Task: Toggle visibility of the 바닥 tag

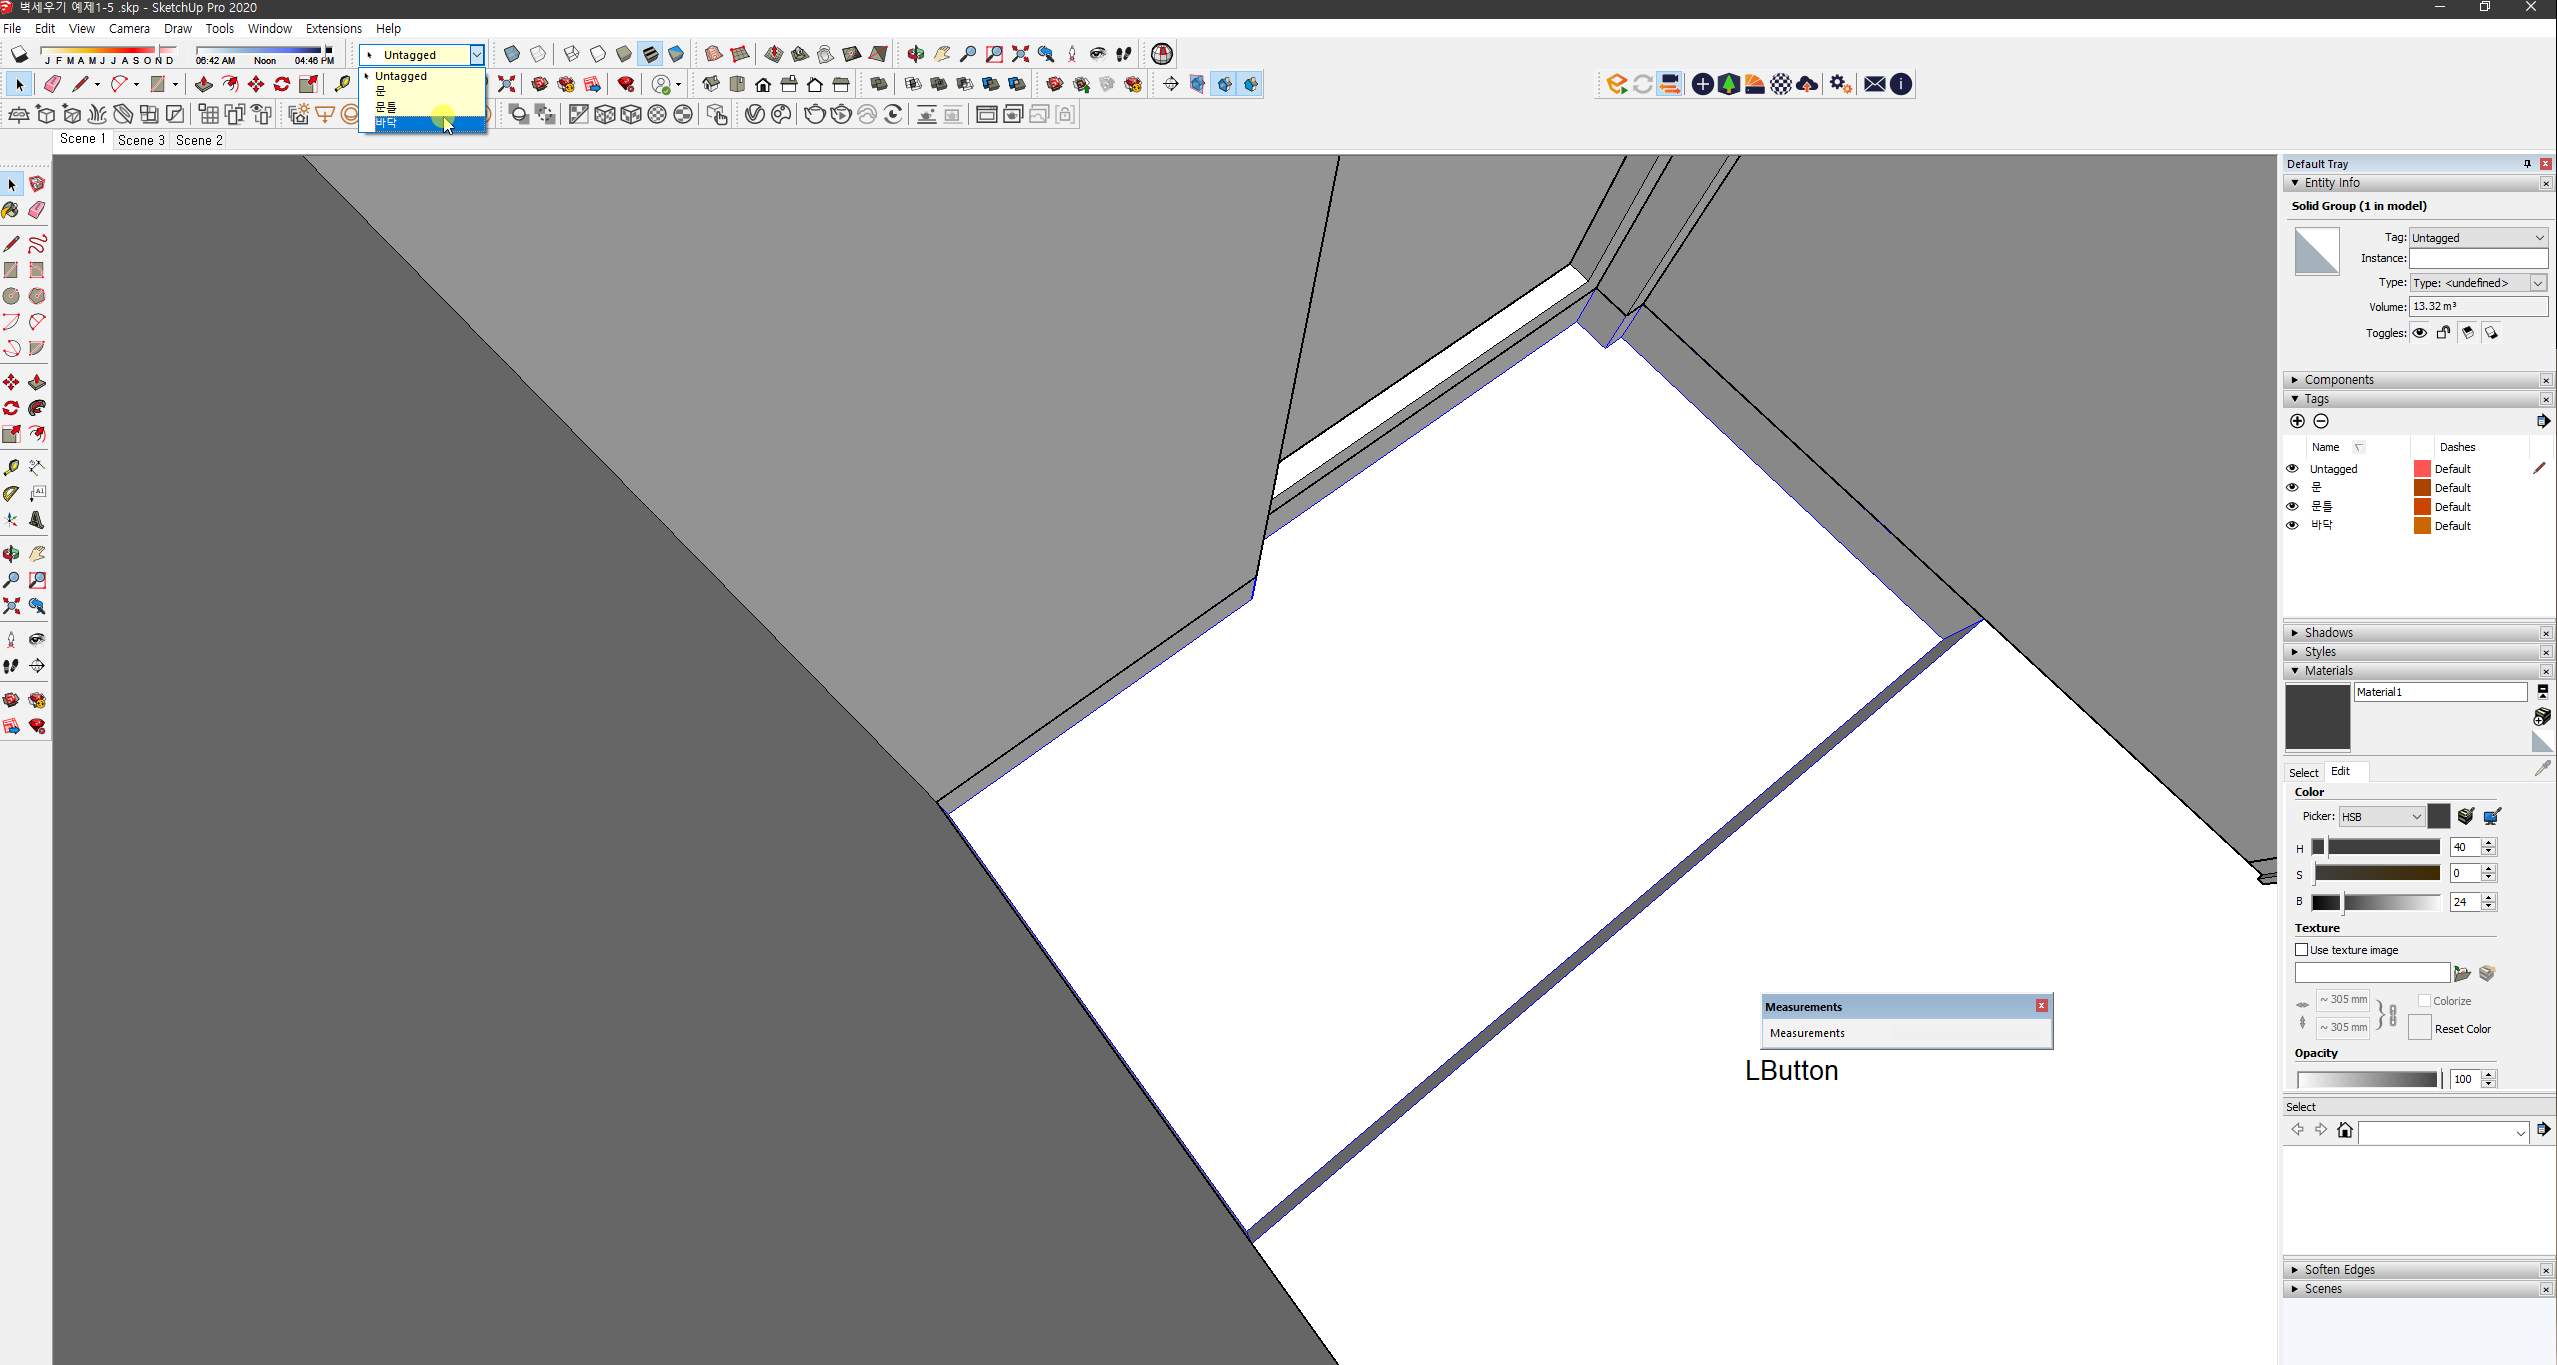Action: pos(2292,525)
